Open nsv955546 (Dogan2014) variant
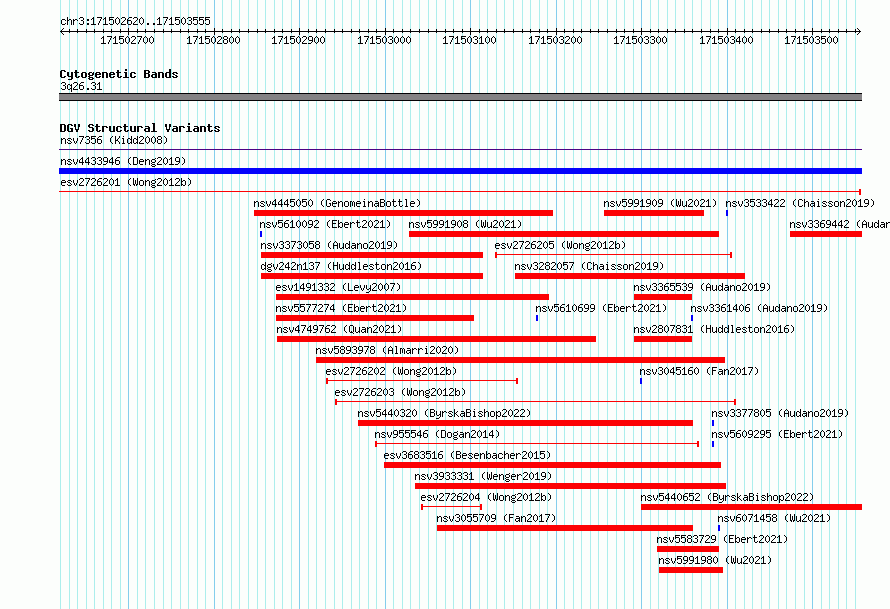 [437, 434]
